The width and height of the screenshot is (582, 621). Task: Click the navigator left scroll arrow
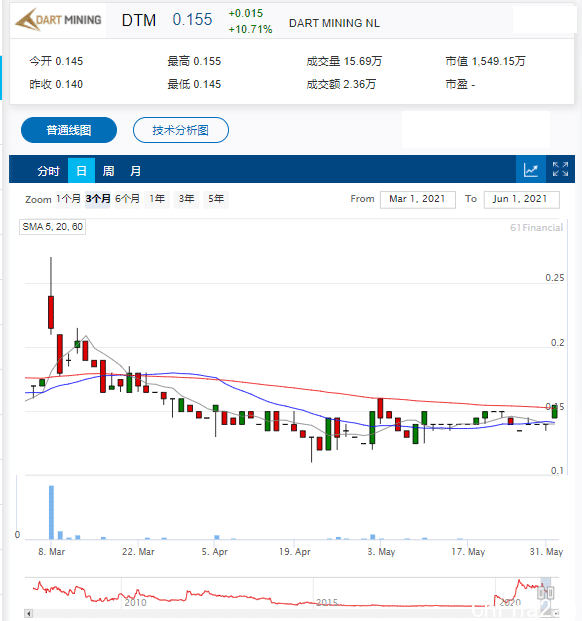coord(29,613)
